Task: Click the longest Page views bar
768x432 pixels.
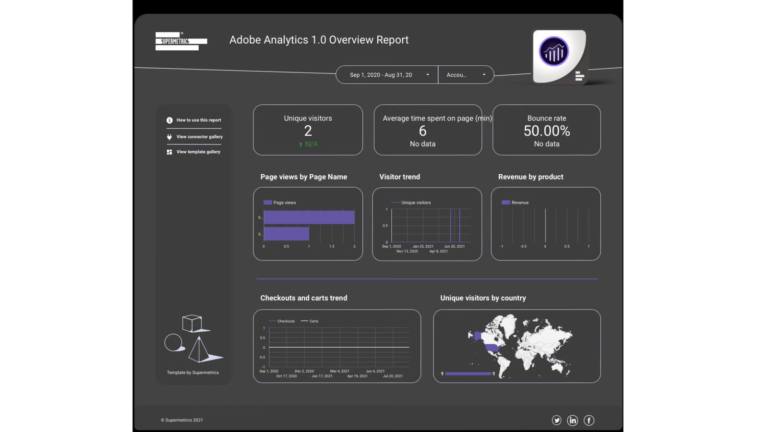Action: click(309, 217)
